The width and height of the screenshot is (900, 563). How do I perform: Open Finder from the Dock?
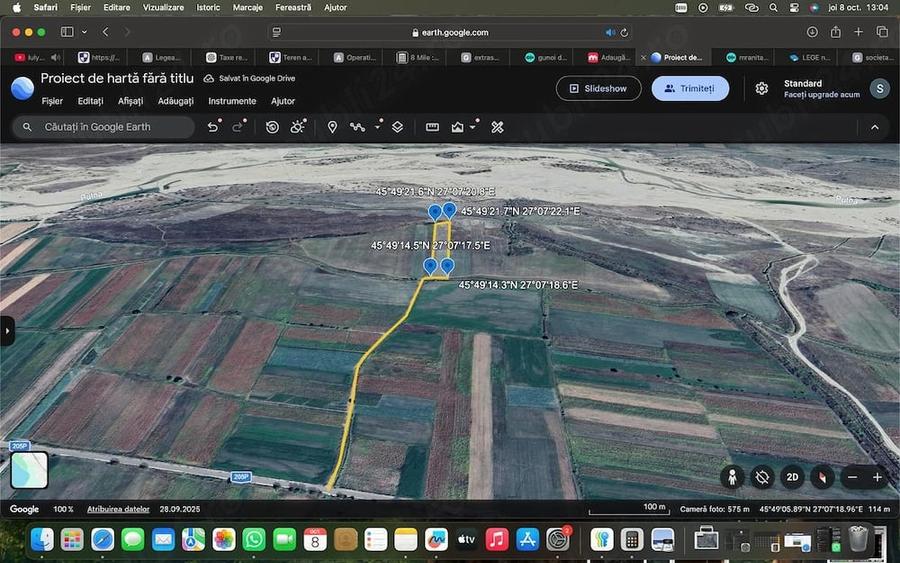(42, 539)
